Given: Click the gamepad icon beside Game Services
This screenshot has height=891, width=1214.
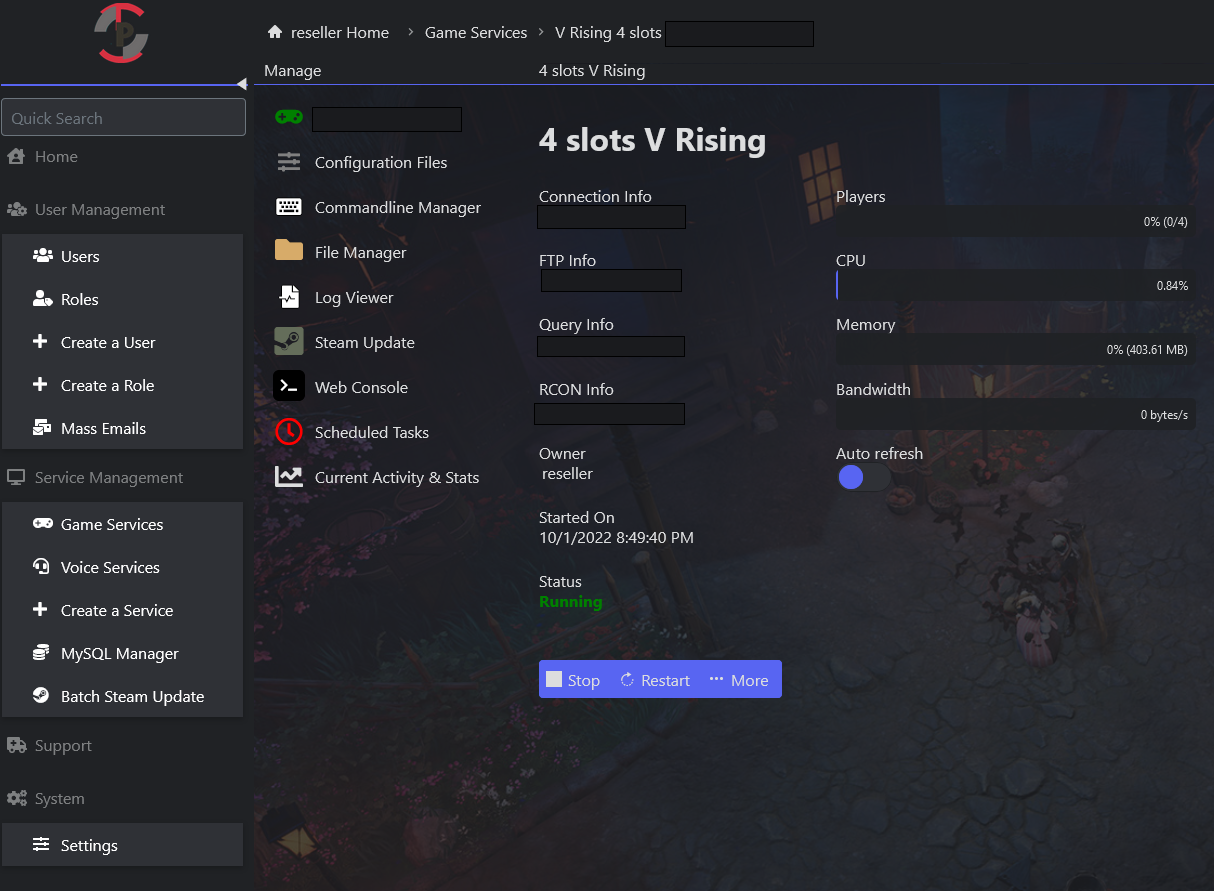Looking at the screenshot, I should click(42, 524).
